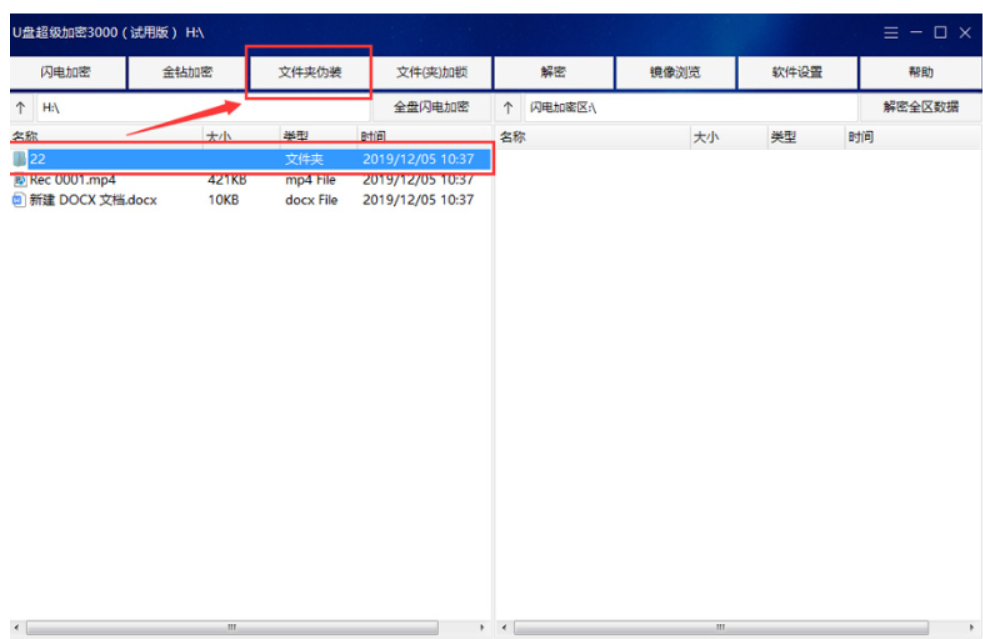Screen dimensions: 983x639
Task: Open the hamburger menu in title bar
Action: click(x=890, y=33)
